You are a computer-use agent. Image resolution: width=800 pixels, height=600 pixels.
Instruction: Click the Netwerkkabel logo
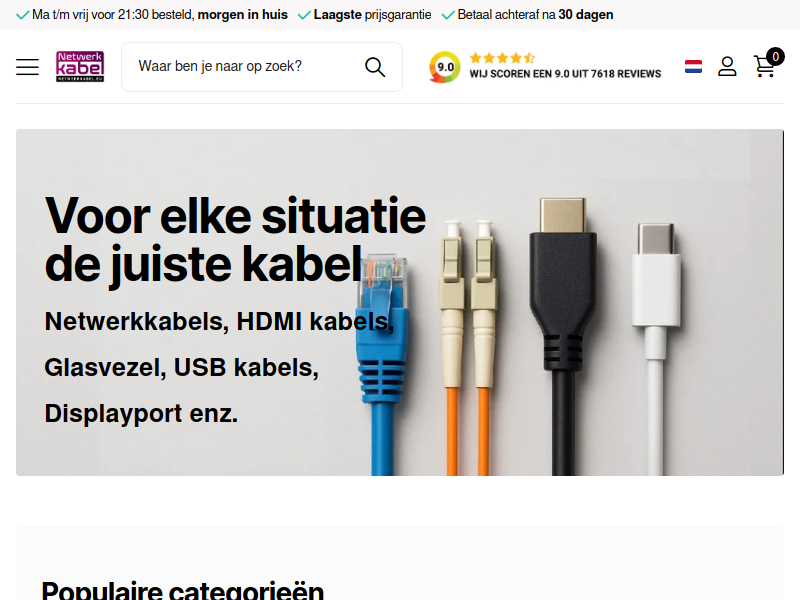[80, 66]
